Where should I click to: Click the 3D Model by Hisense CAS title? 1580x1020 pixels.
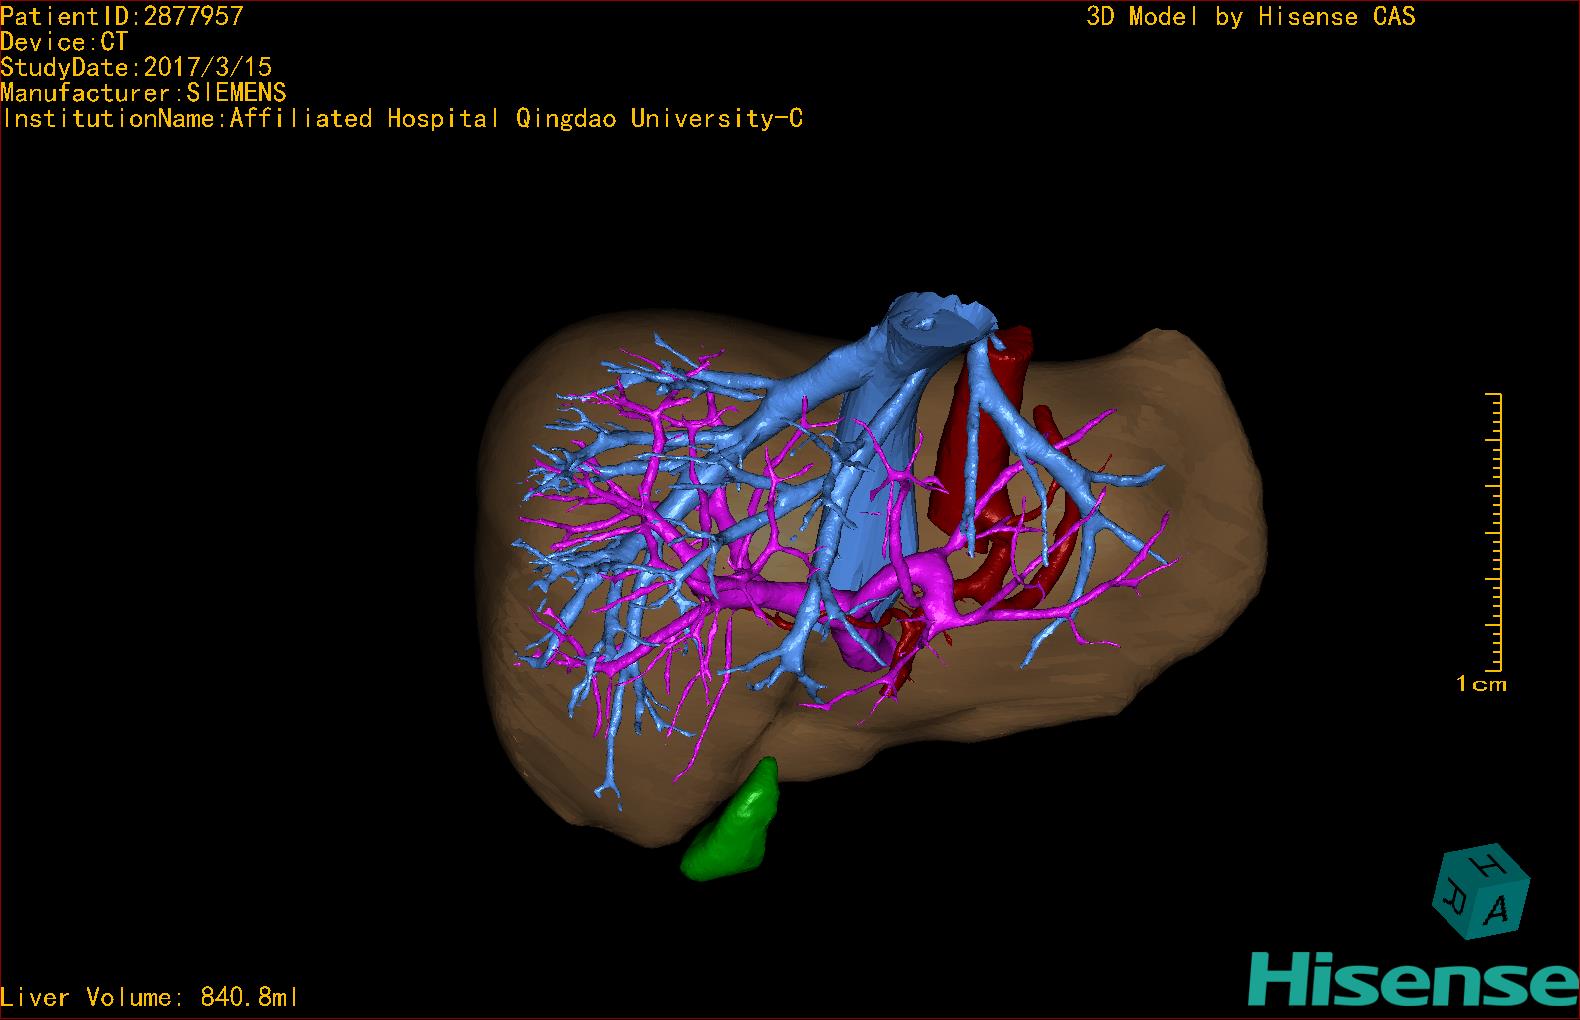(1251, 16)
